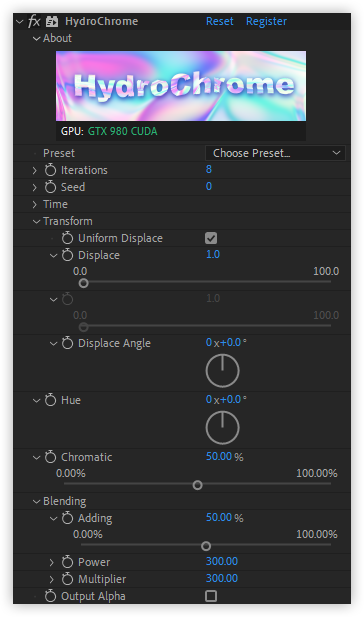The image size is (364, 617).
Task: Click the Chromatic slider handle
Action: (x=198, y=485)
